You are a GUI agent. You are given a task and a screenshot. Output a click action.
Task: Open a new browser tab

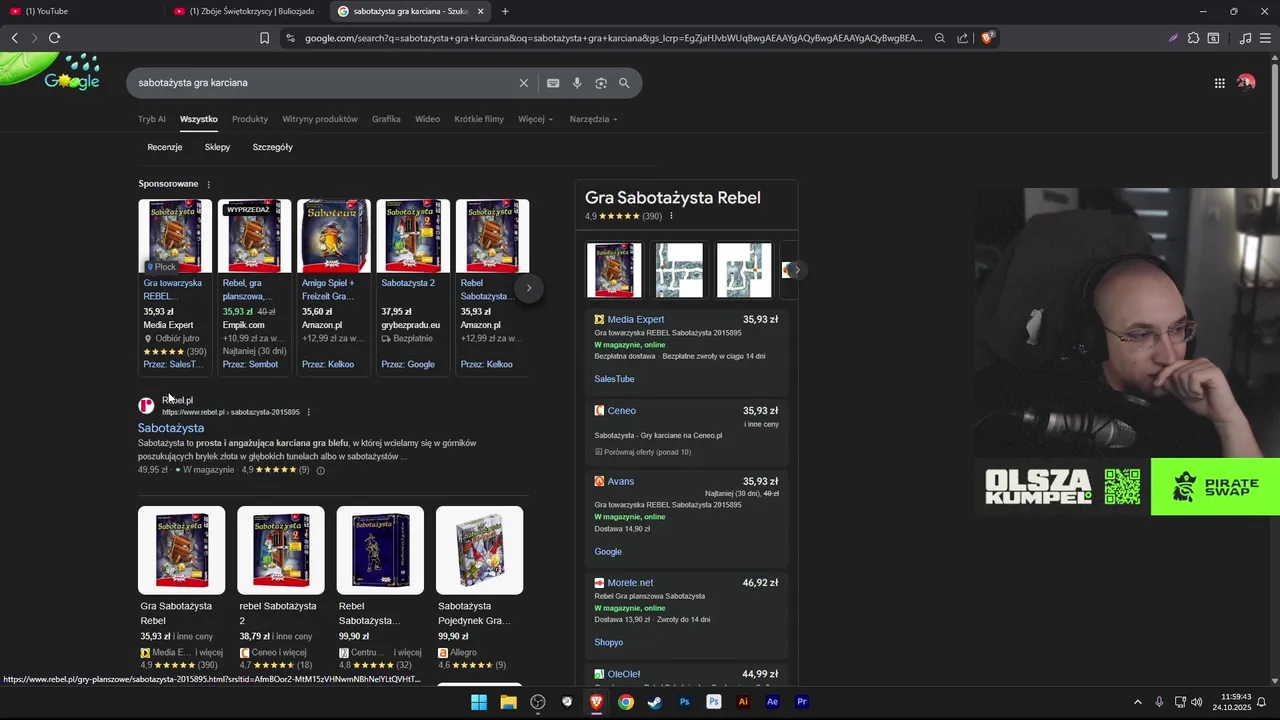click(x=505, y=11)
